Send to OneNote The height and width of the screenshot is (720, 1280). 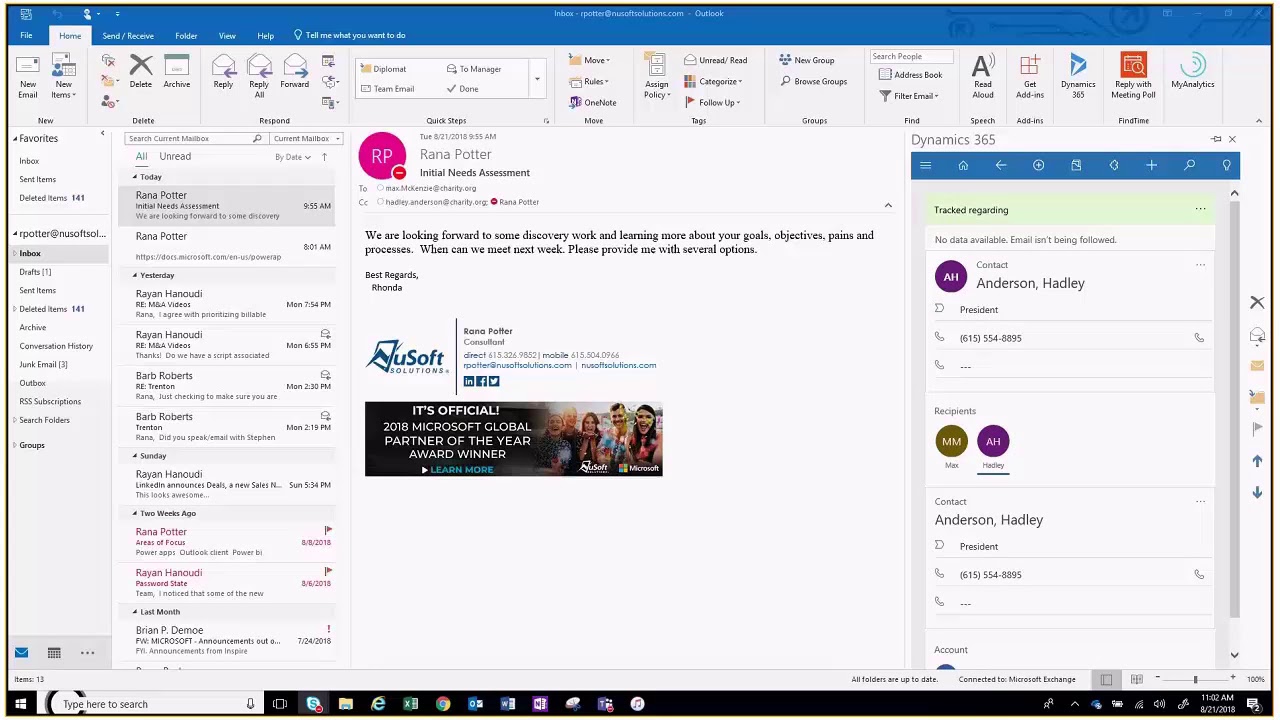(593, 102)
